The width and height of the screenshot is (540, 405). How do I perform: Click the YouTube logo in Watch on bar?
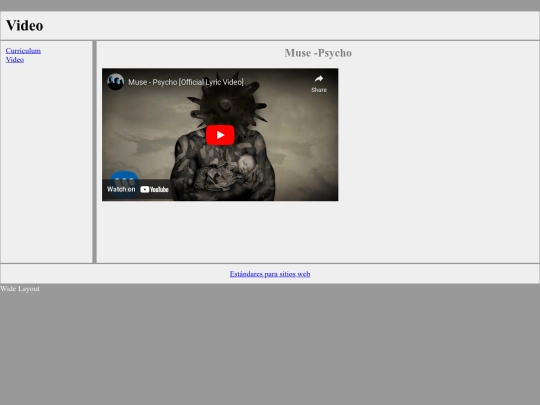point(154,189)
